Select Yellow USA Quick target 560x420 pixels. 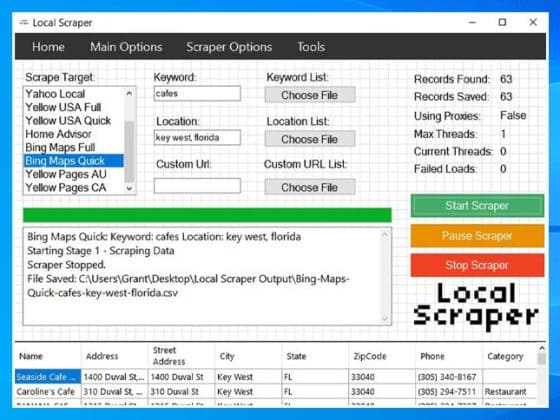pos(74,120)
